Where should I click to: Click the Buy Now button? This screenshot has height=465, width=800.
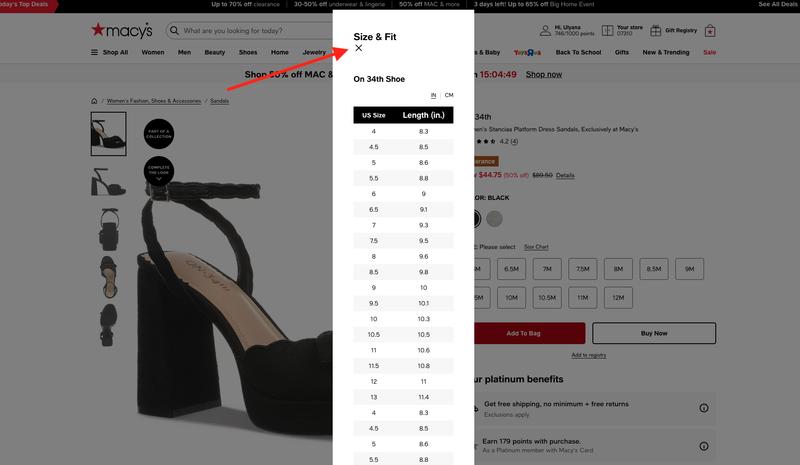(654, 333)
